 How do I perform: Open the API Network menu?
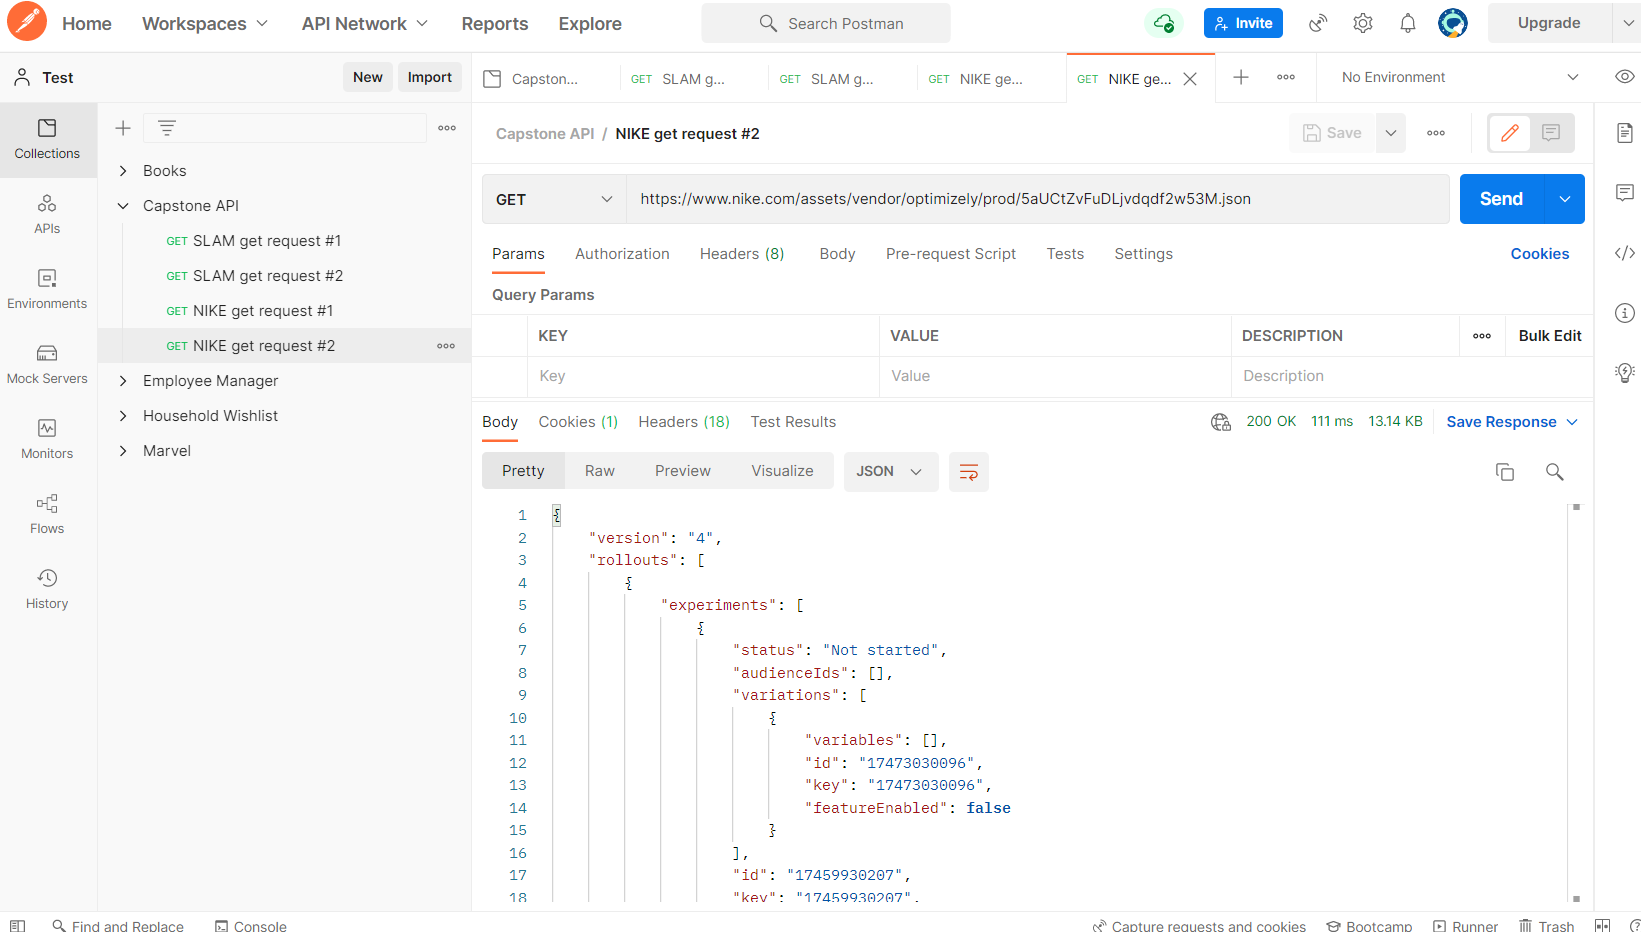[363, 23]
